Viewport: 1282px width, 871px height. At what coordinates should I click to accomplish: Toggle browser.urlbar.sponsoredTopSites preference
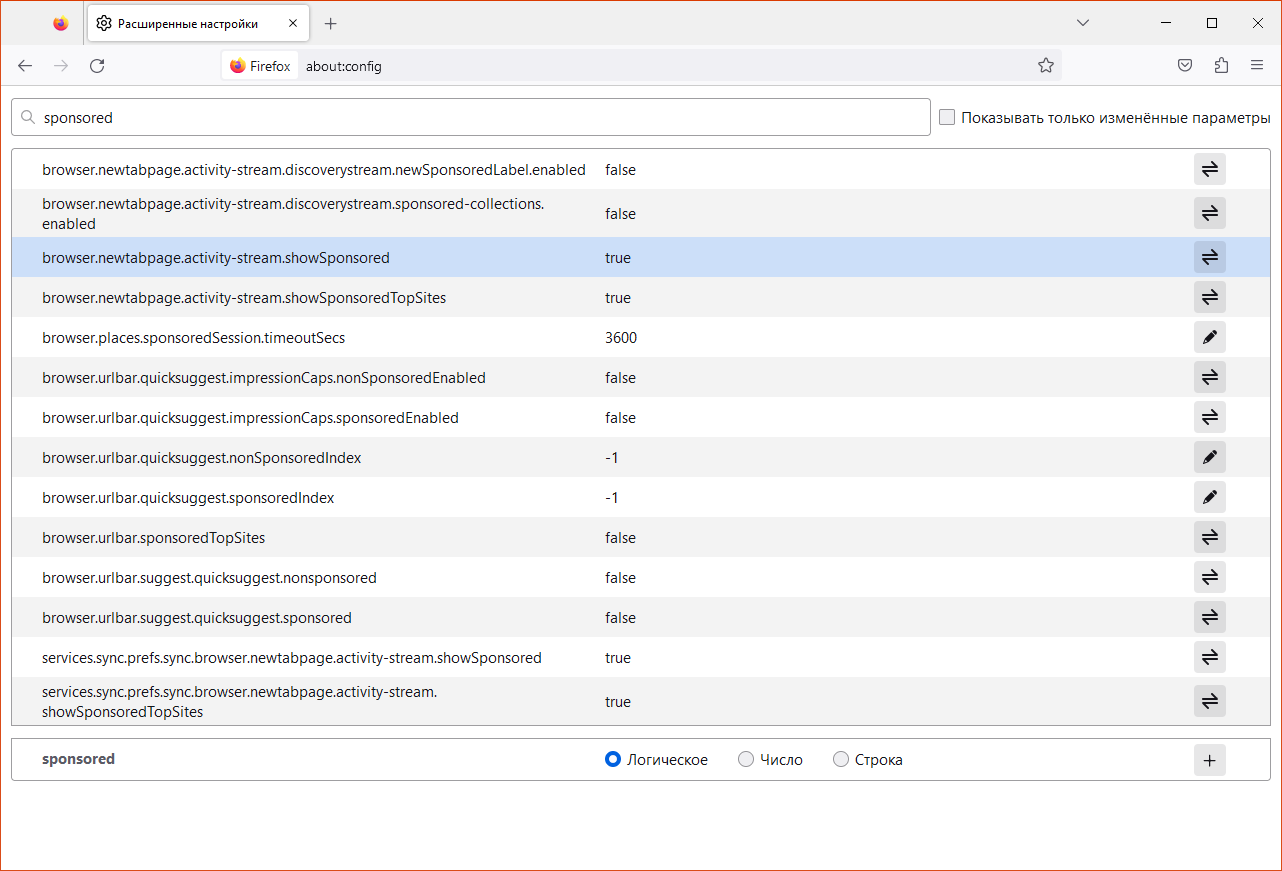(1209, 538)
